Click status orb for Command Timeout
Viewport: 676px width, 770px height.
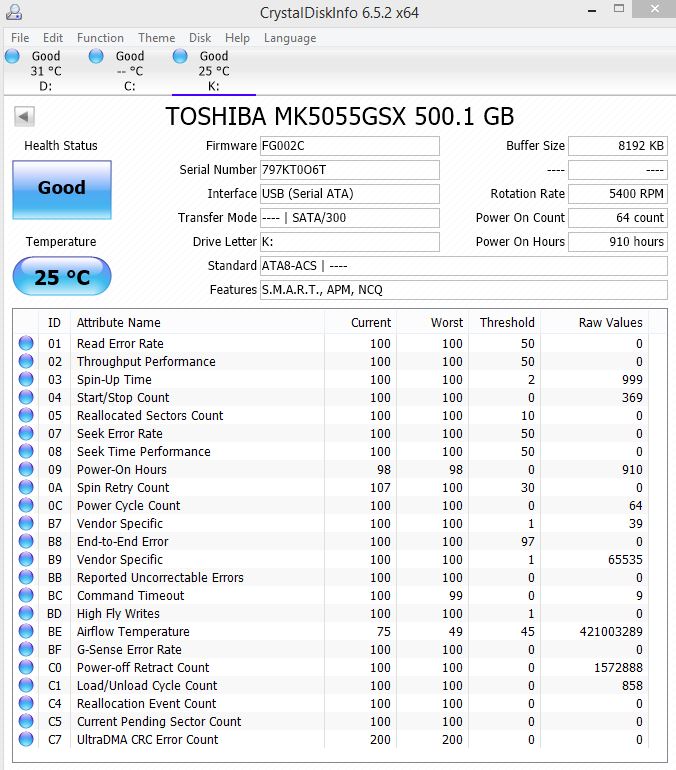click(26, 595)
